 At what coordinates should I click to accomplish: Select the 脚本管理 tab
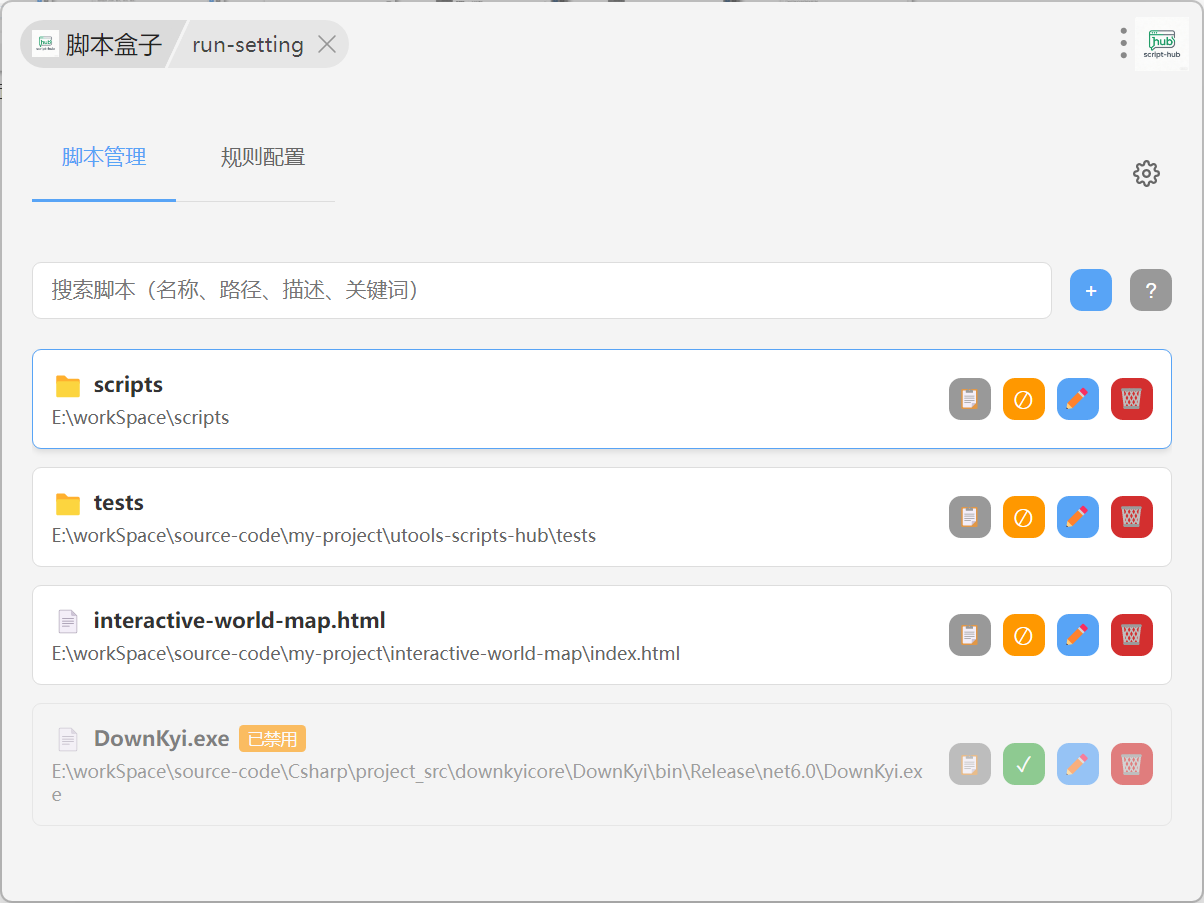pyautogui.click(x=104, y=157)
